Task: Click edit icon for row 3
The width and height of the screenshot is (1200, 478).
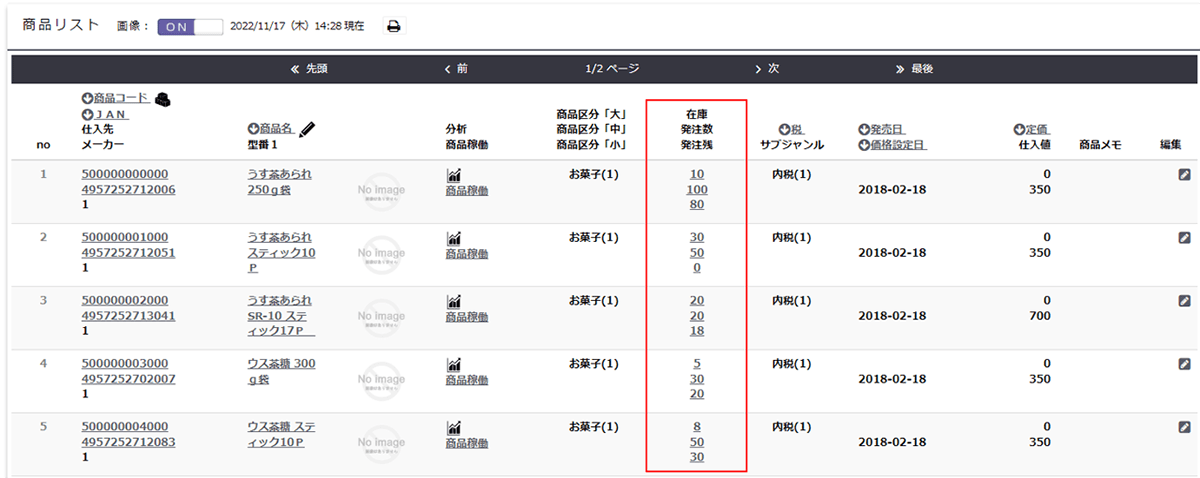Action: click(1184, 301)
